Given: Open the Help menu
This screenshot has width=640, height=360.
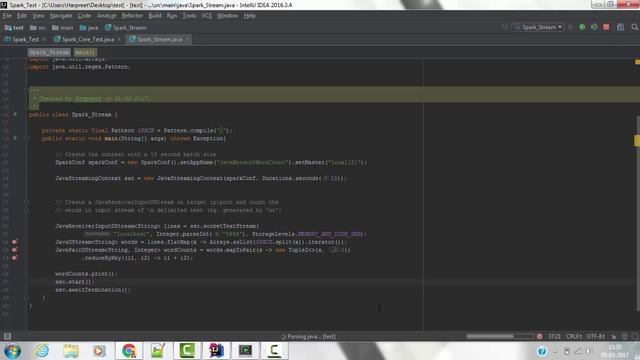Looking at the screenshot, I should click(249, 16).
